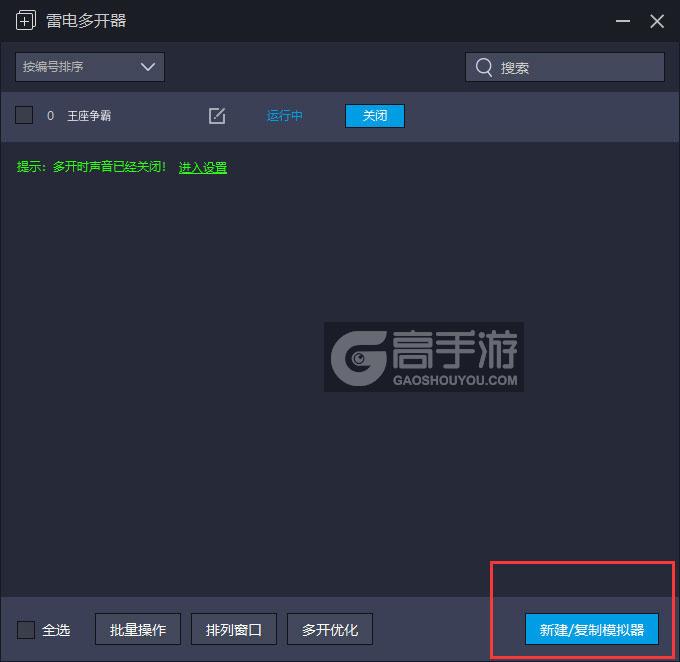Click the 雷电多开器 app logo icon
This screenshot has width=680, height=662.
pyautogui.click(x=26, y=21)
